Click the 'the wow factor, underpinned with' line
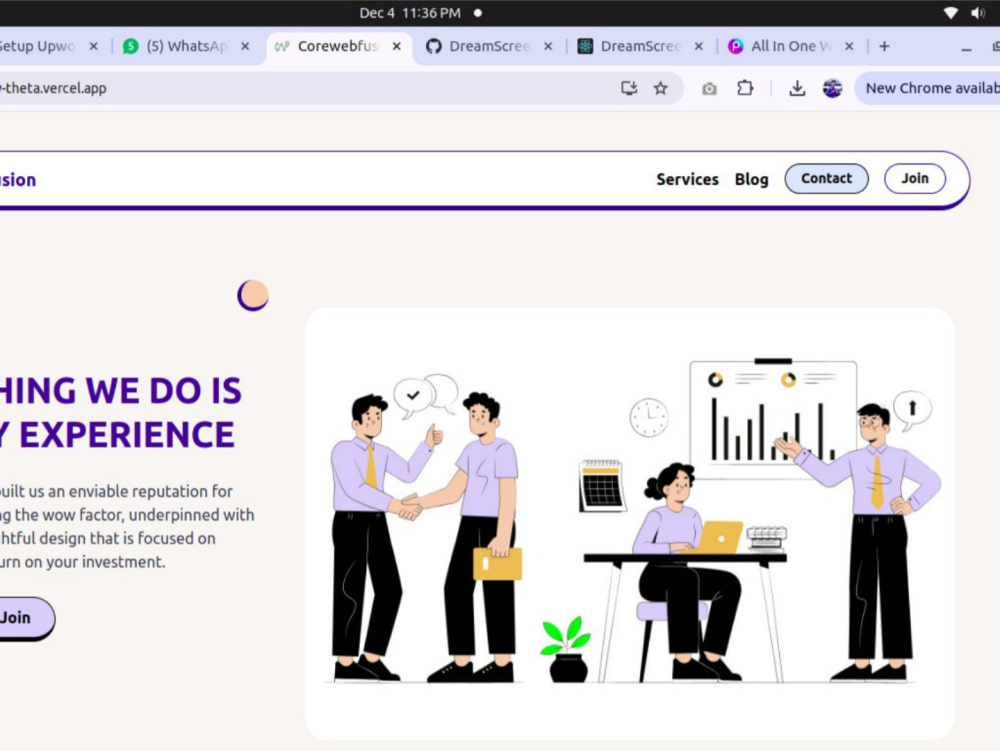The height and width of the screenshot is (751, 1000). 127,515
